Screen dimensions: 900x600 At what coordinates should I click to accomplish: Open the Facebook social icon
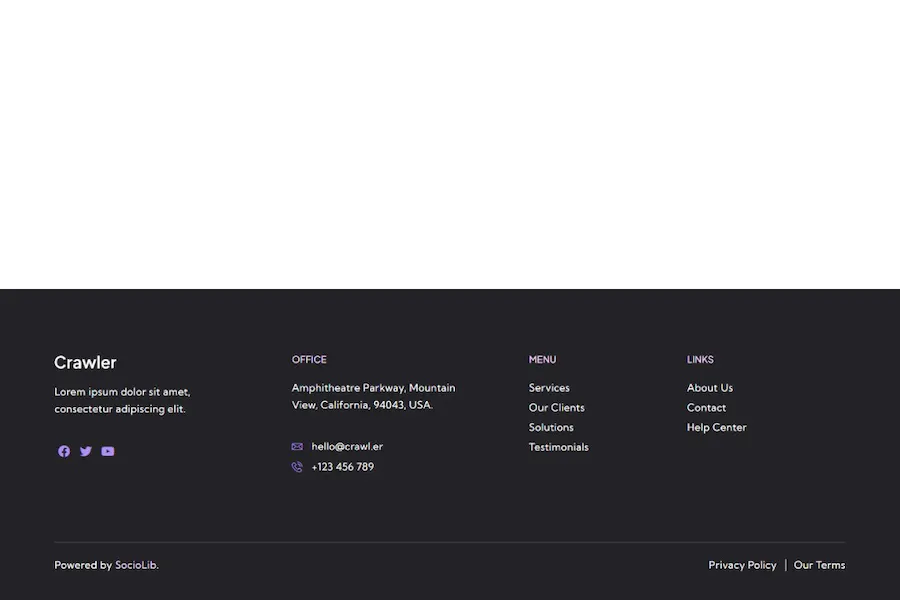(64, 451)
